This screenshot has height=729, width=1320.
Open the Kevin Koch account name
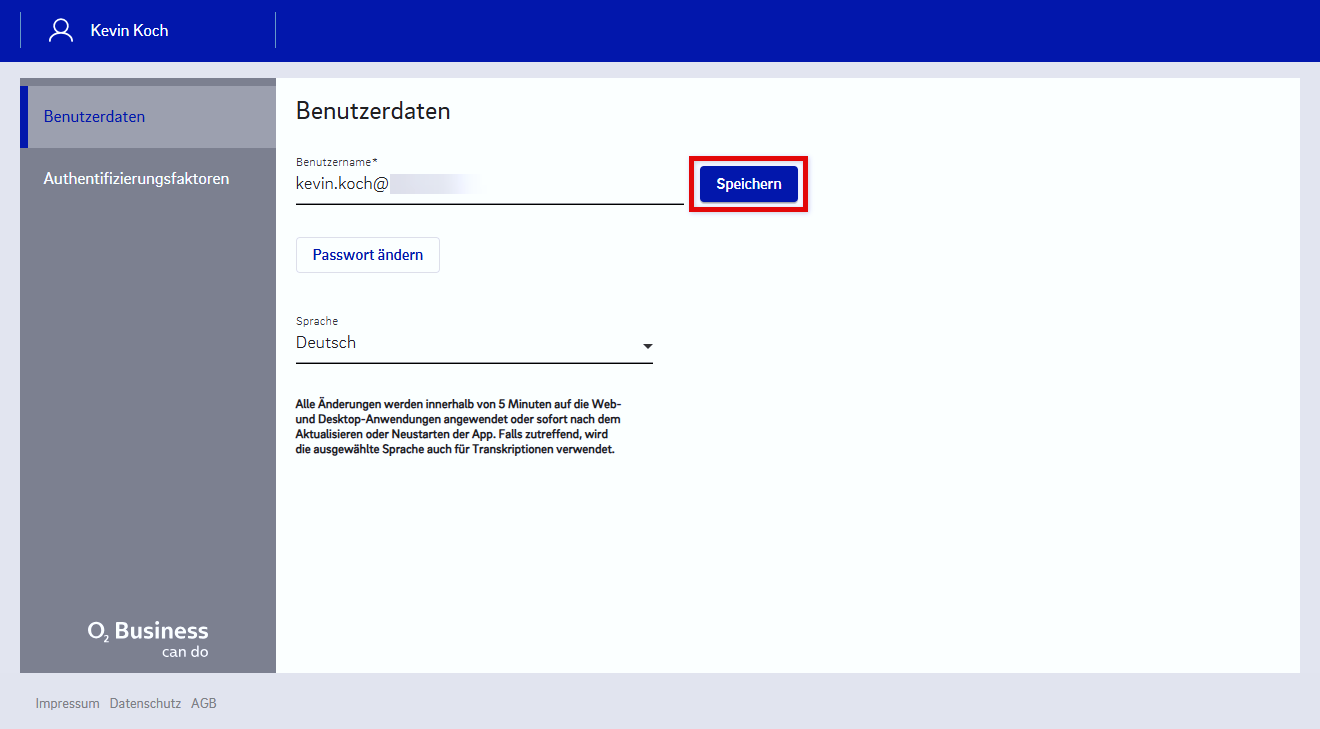point(129,31)
